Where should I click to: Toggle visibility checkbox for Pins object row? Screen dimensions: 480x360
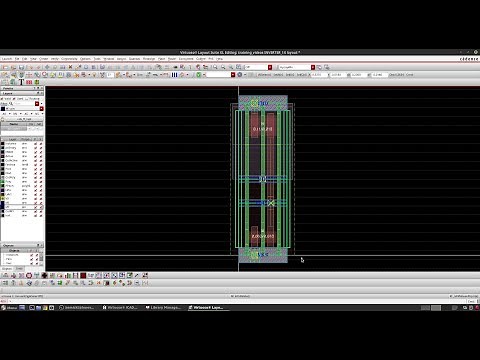click(x=31, y=259)
